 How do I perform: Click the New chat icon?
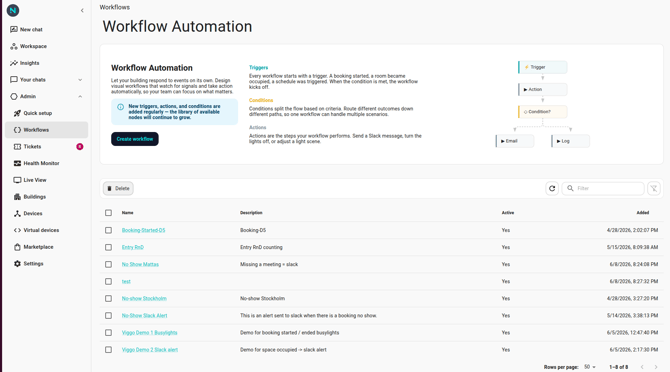click(x=14, y=29)
